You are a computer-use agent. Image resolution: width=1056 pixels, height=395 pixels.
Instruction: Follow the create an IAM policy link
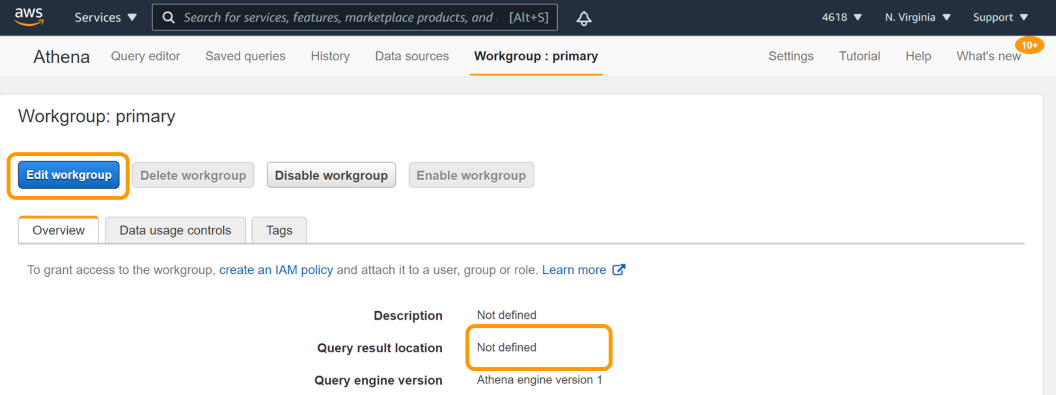[x=276, y=270]
